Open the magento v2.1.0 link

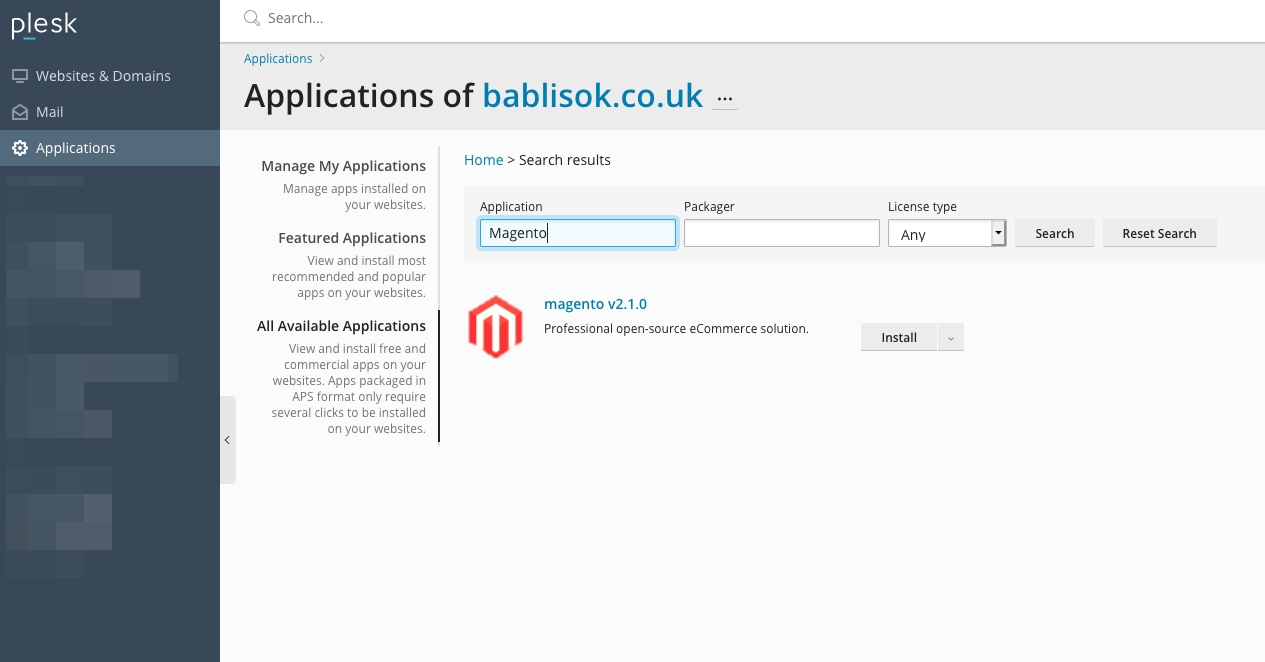(x=595, y=304)
